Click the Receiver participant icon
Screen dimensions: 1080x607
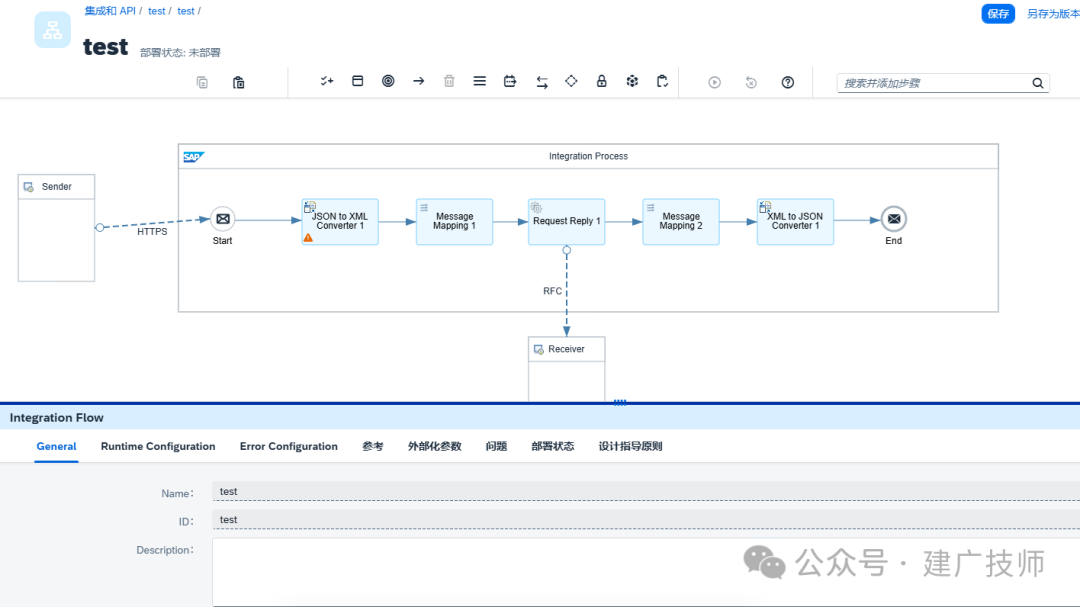(539, 349)
